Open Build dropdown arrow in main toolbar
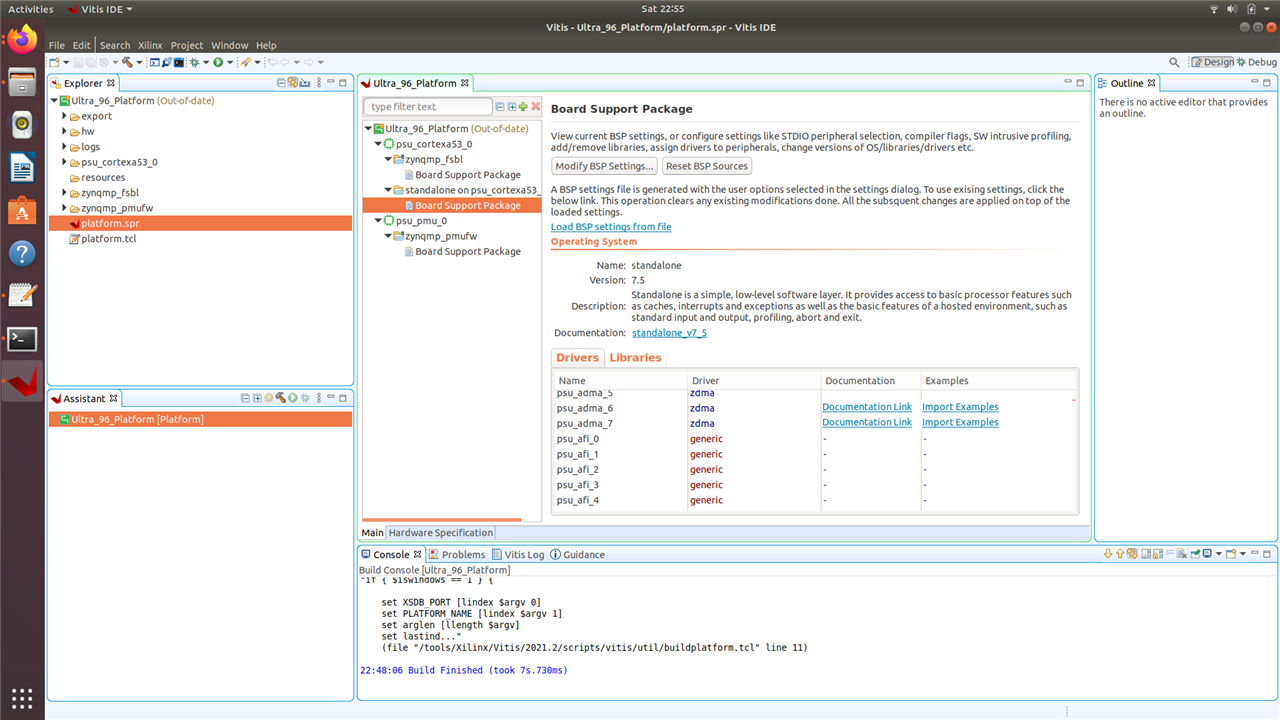The height and width of the screenshot is (720, 1280). tap(140, 62)
